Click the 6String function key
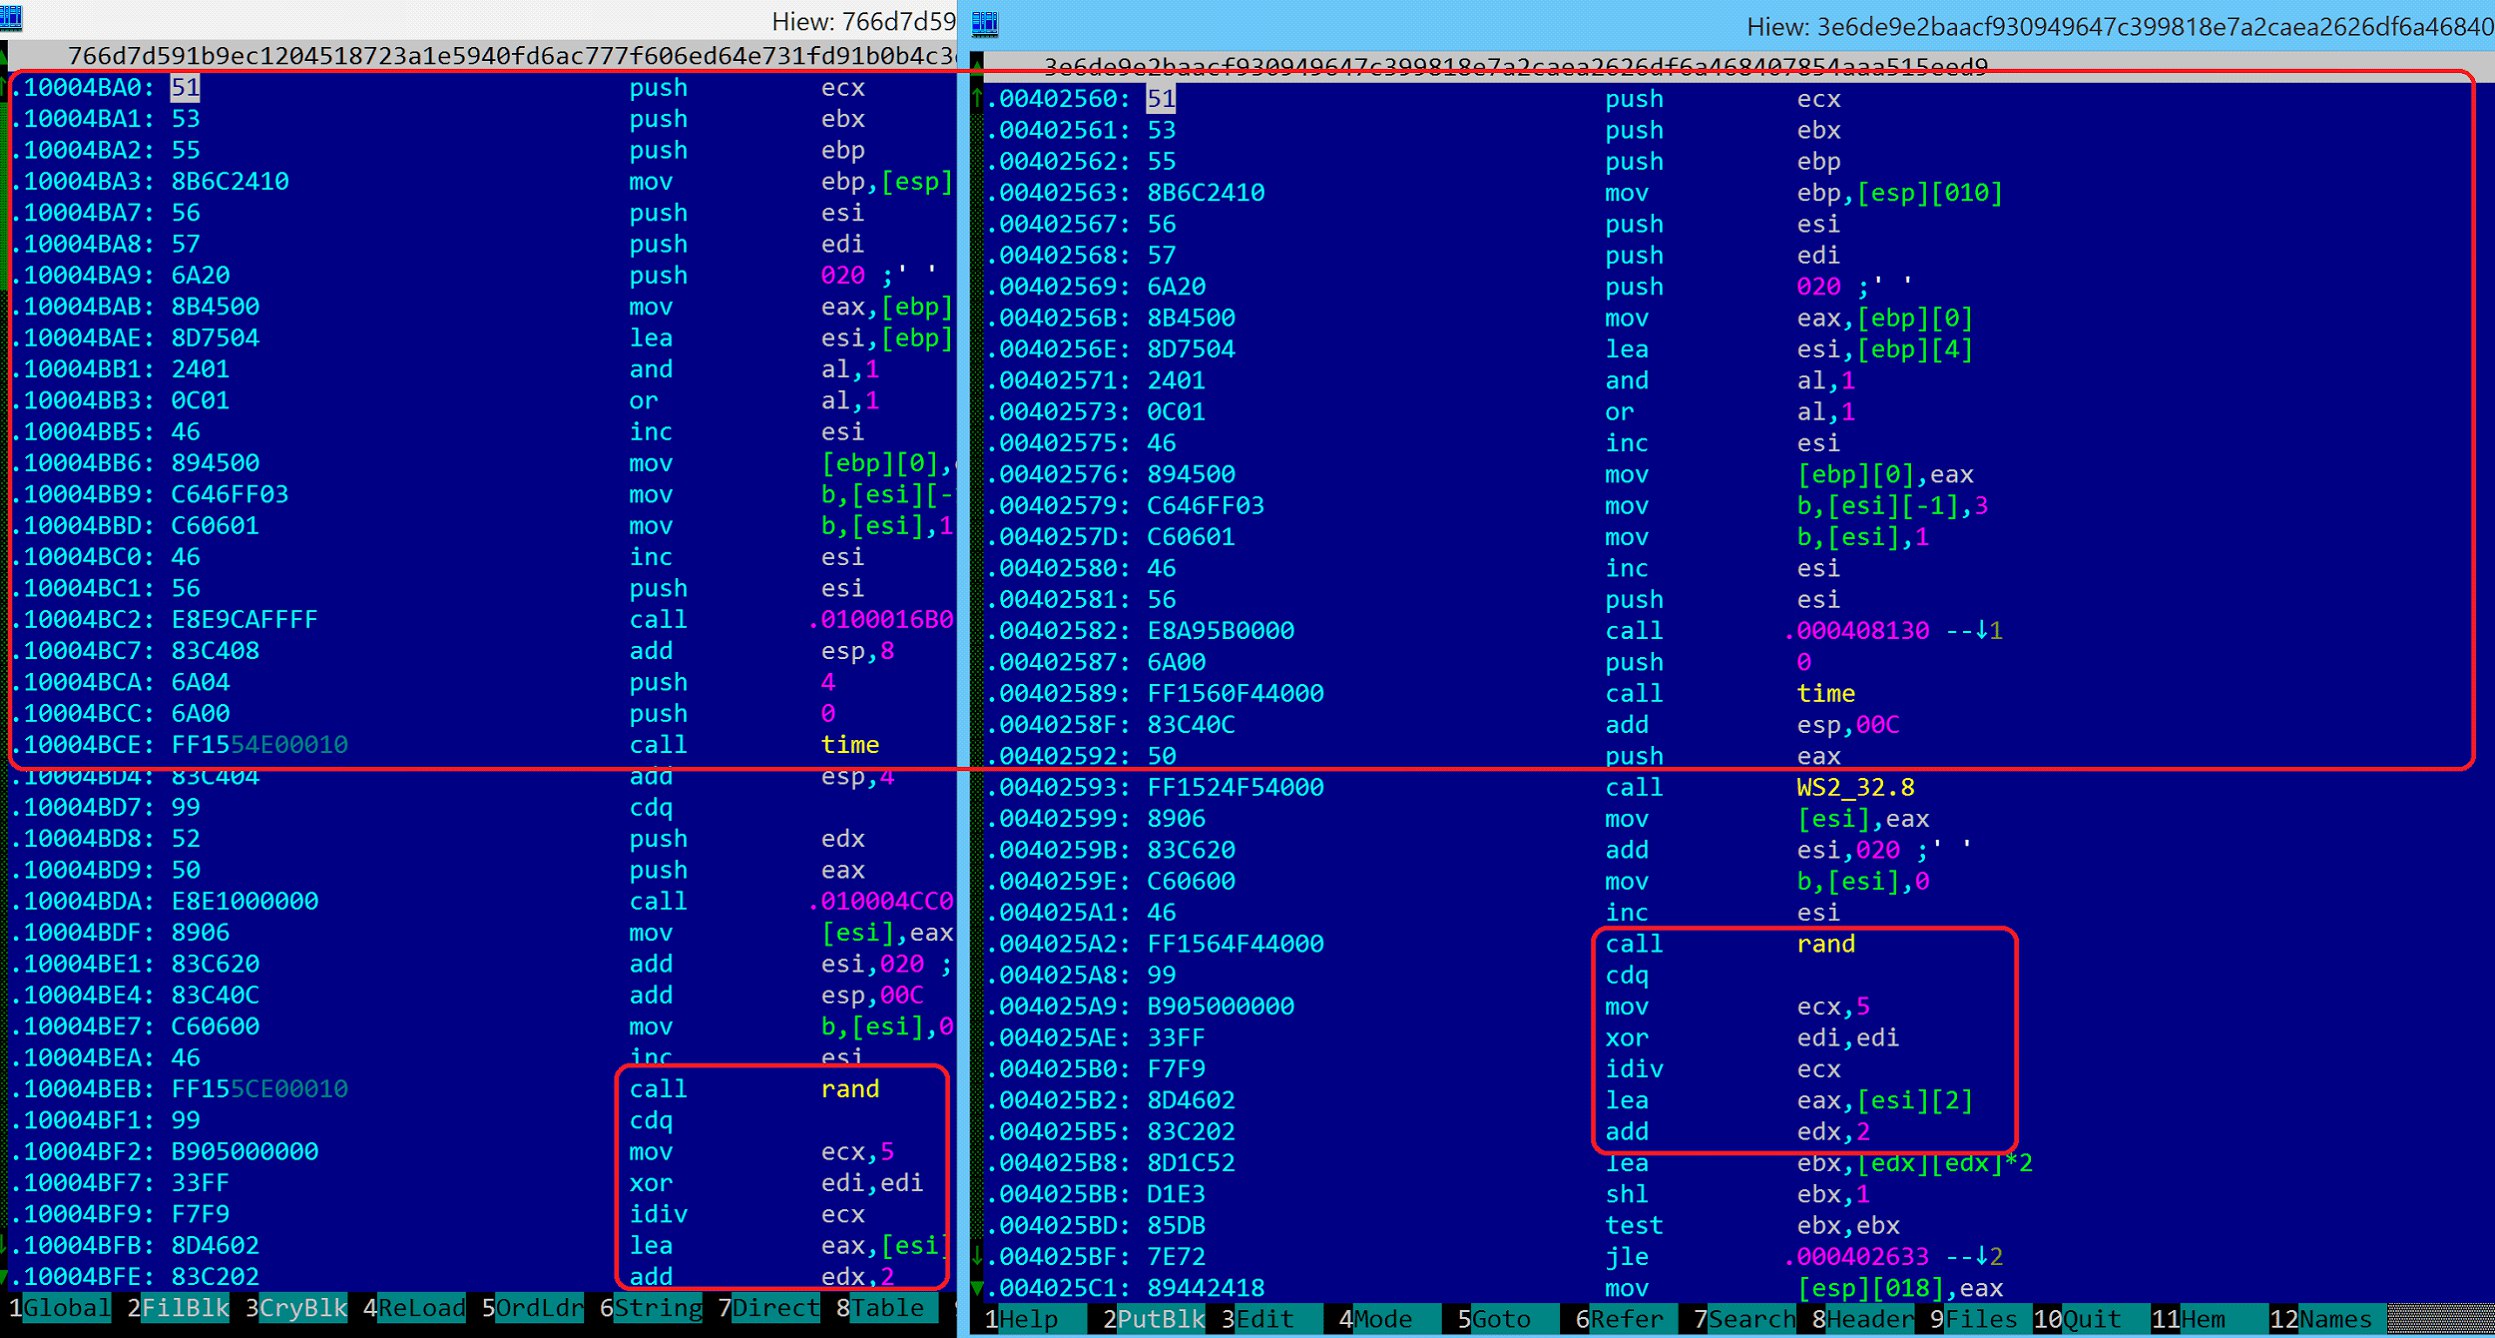 tap(650, 1308)
